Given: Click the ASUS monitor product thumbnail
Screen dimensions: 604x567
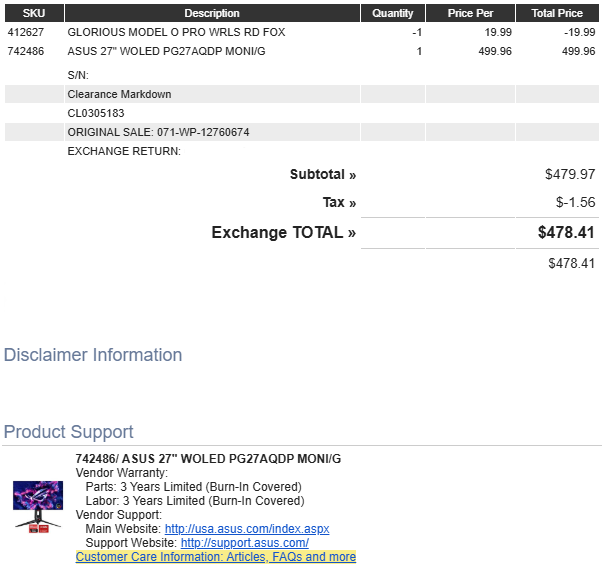Looking at the screenshot, I should point(37,507).
